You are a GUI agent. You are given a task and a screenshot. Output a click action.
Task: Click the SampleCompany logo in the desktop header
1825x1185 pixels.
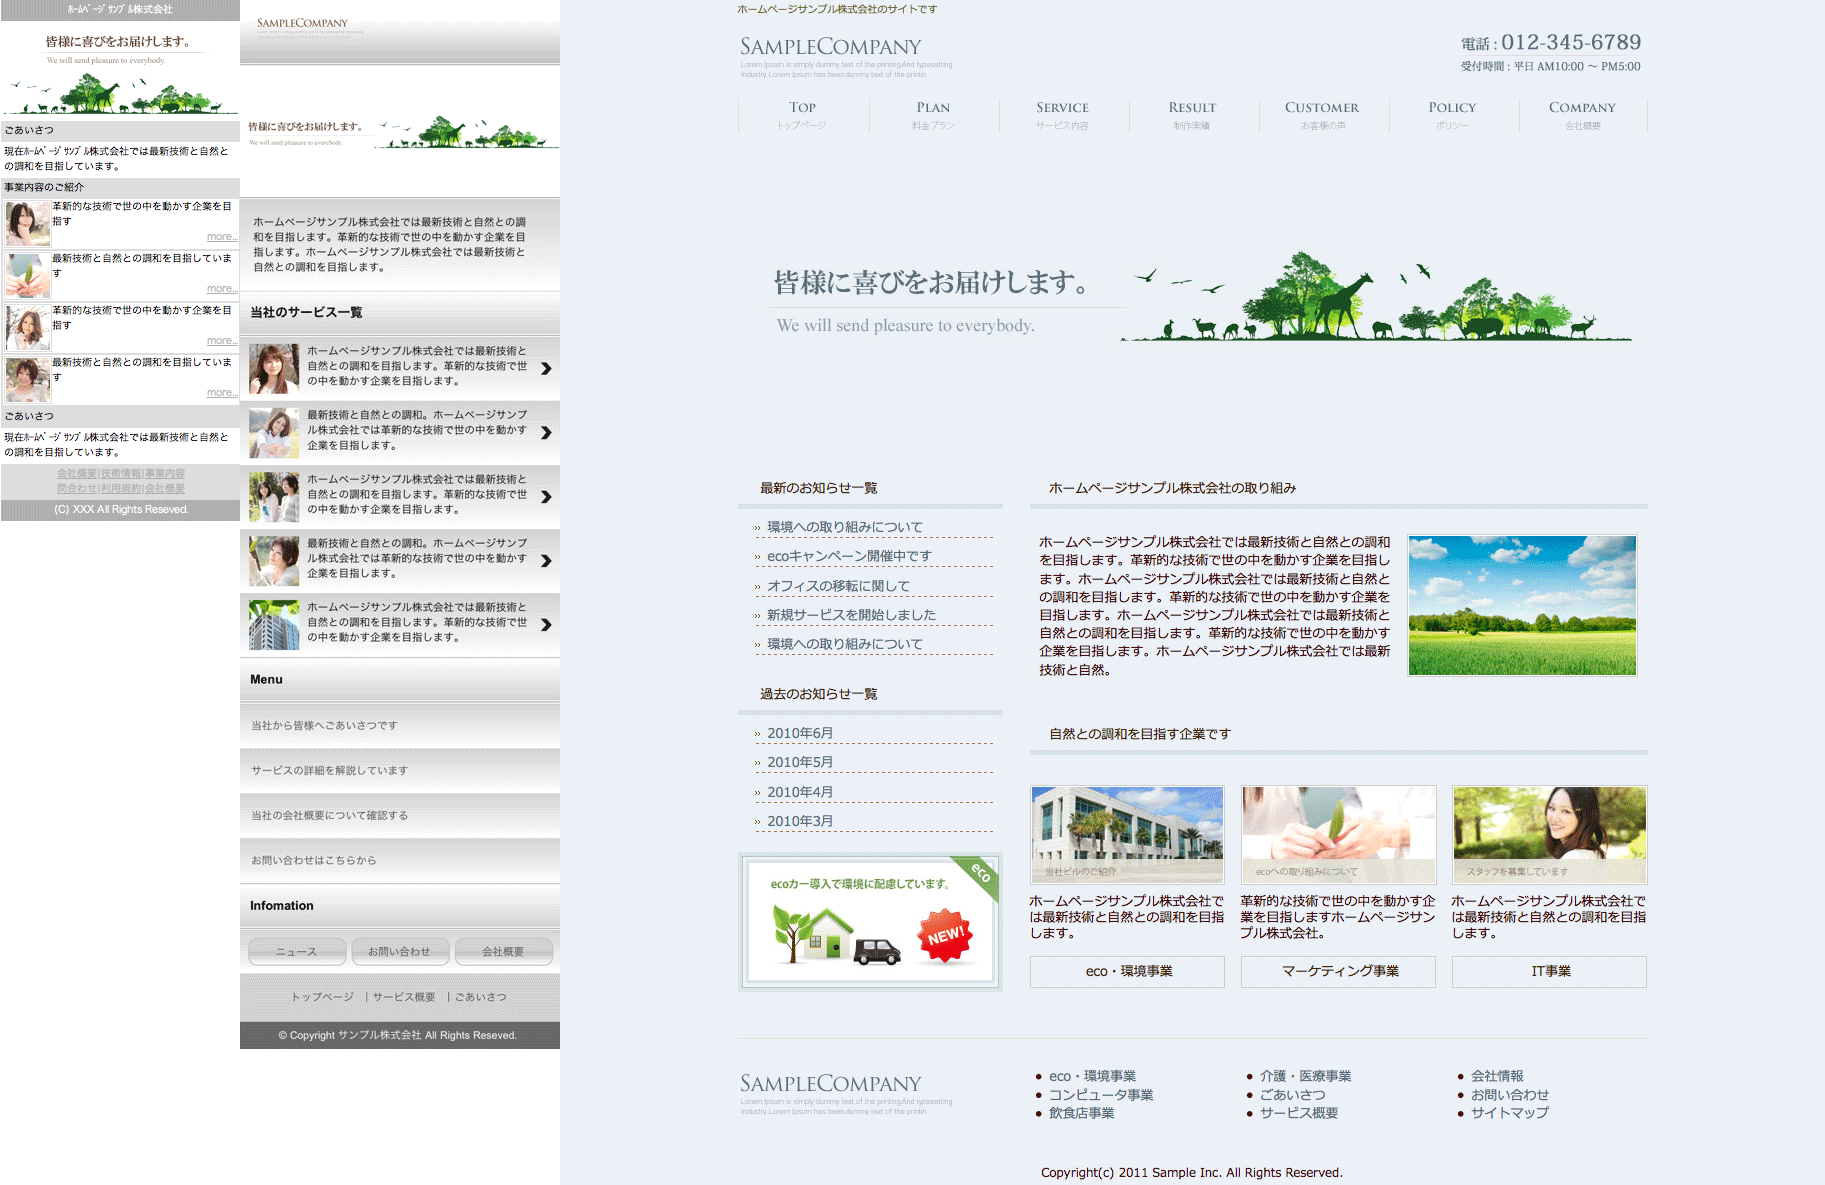point(830,47)
